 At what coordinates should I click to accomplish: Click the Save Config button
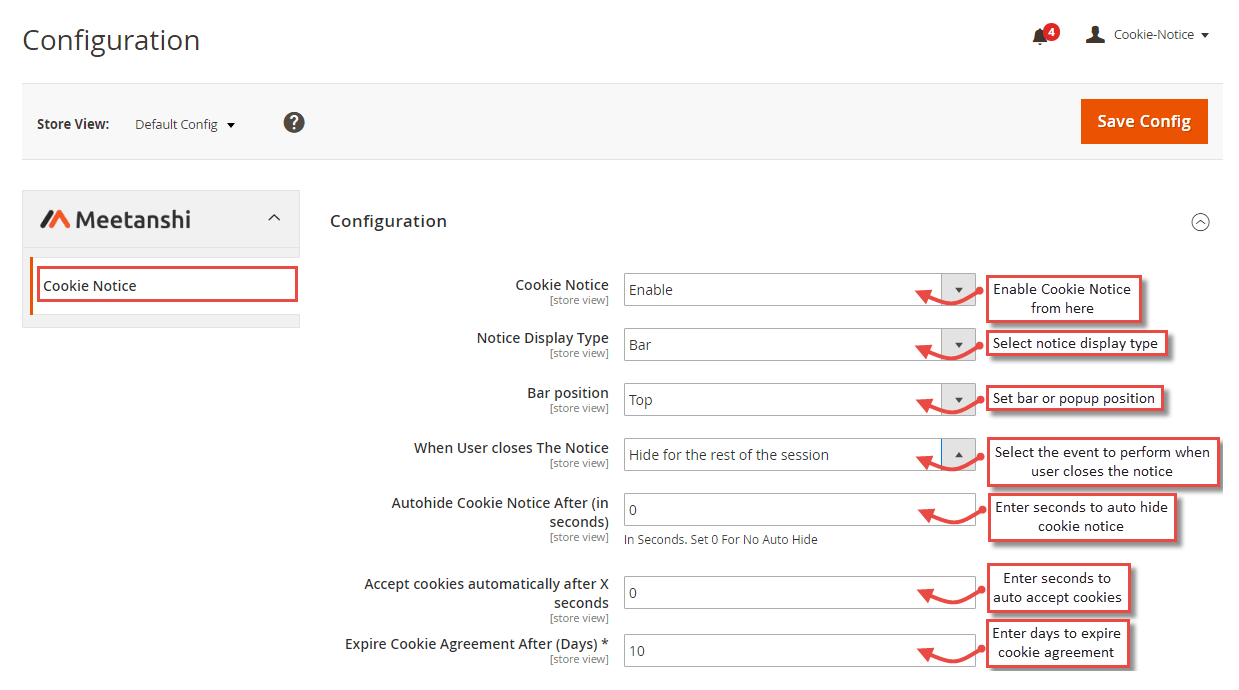click(1144, 121)
